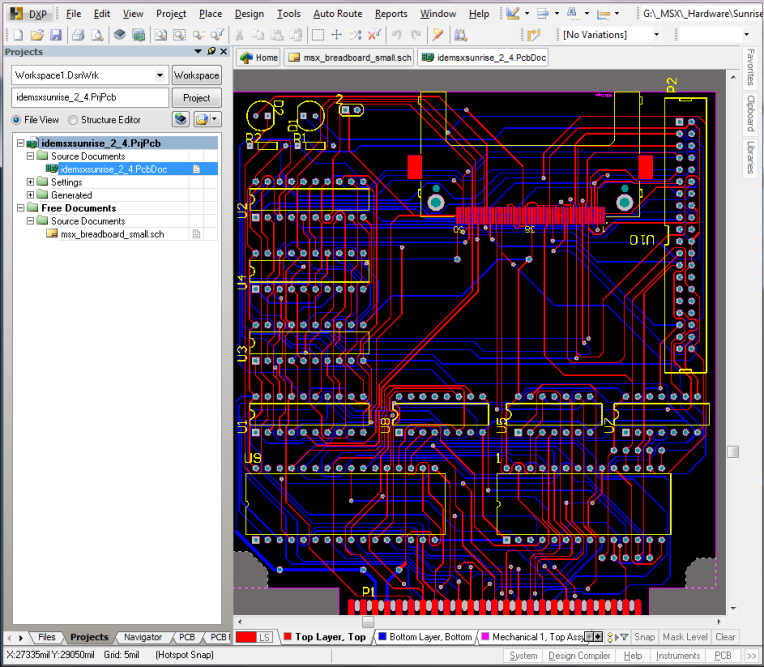The width and height of the screenshot is (764, 667).
Task: Activate the move selection tool
Action: point(337,35)
